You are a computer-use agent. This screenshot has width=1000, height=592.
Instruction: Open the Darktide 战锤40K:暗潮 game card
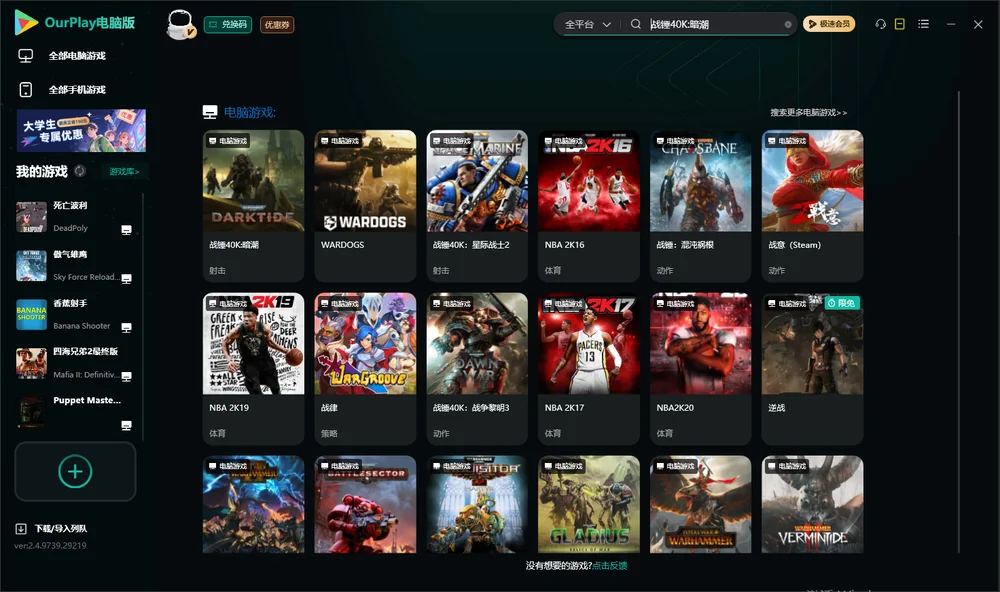(x=253, y=205)
